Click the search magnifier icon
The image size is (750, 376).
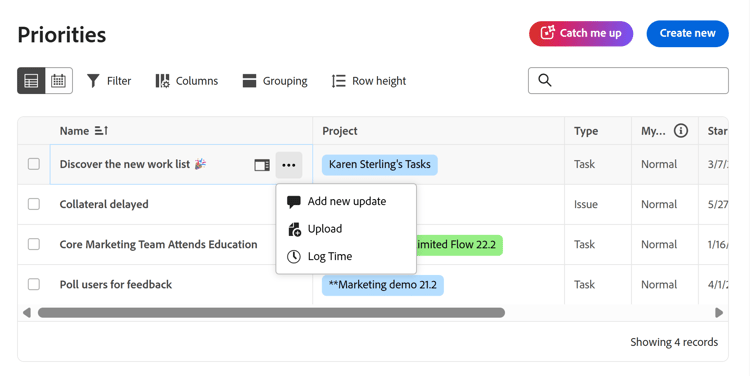click(x=545, y=80)
